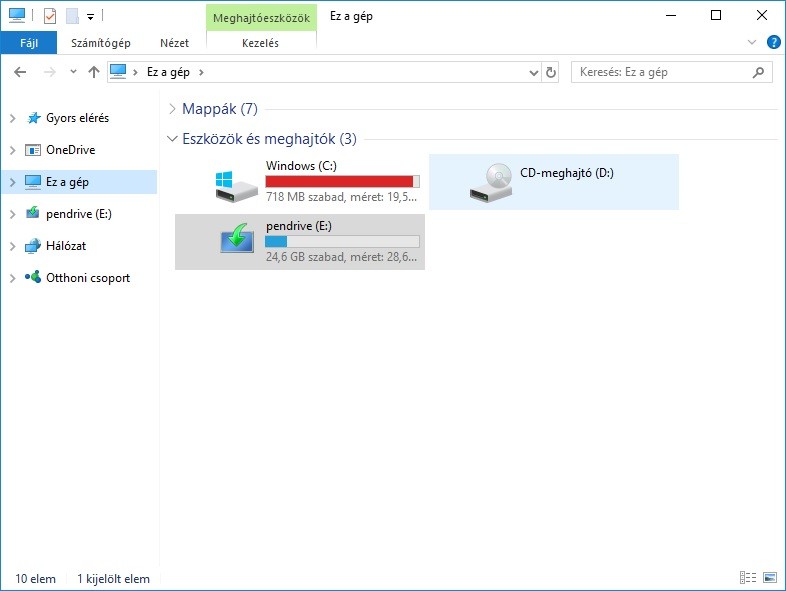Open Help with the question mark icon
This screenshot has width=786, height=591.
pyautogui.click(x=773, y=43)
